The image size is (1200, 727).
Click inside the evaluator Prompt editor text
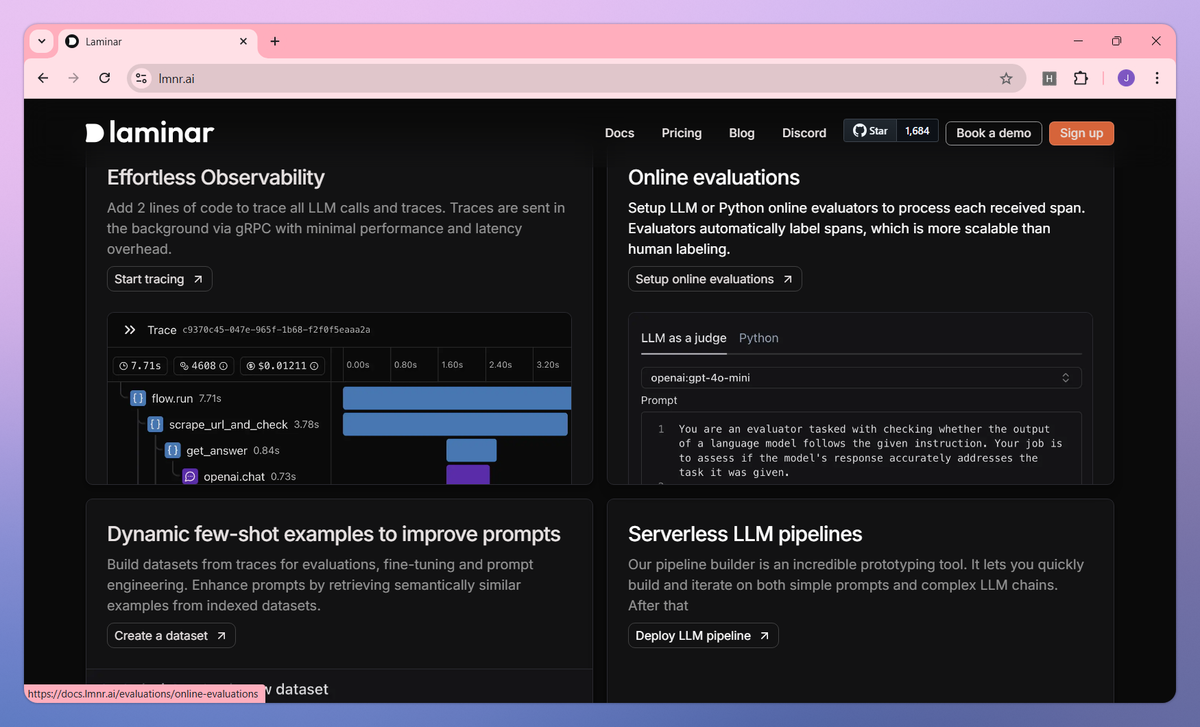coord(869,450)
